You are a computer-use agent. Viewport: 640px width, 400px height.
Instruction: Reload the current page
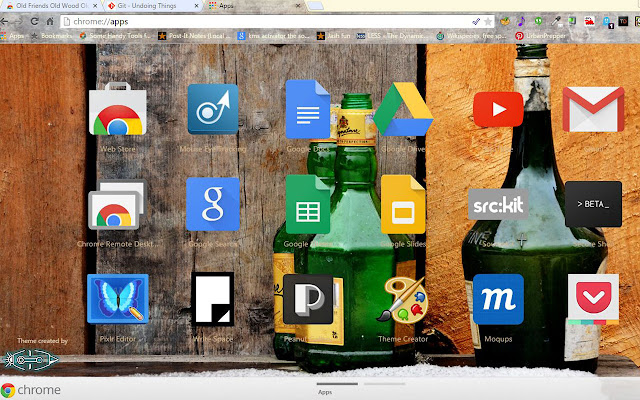(34, 21)
